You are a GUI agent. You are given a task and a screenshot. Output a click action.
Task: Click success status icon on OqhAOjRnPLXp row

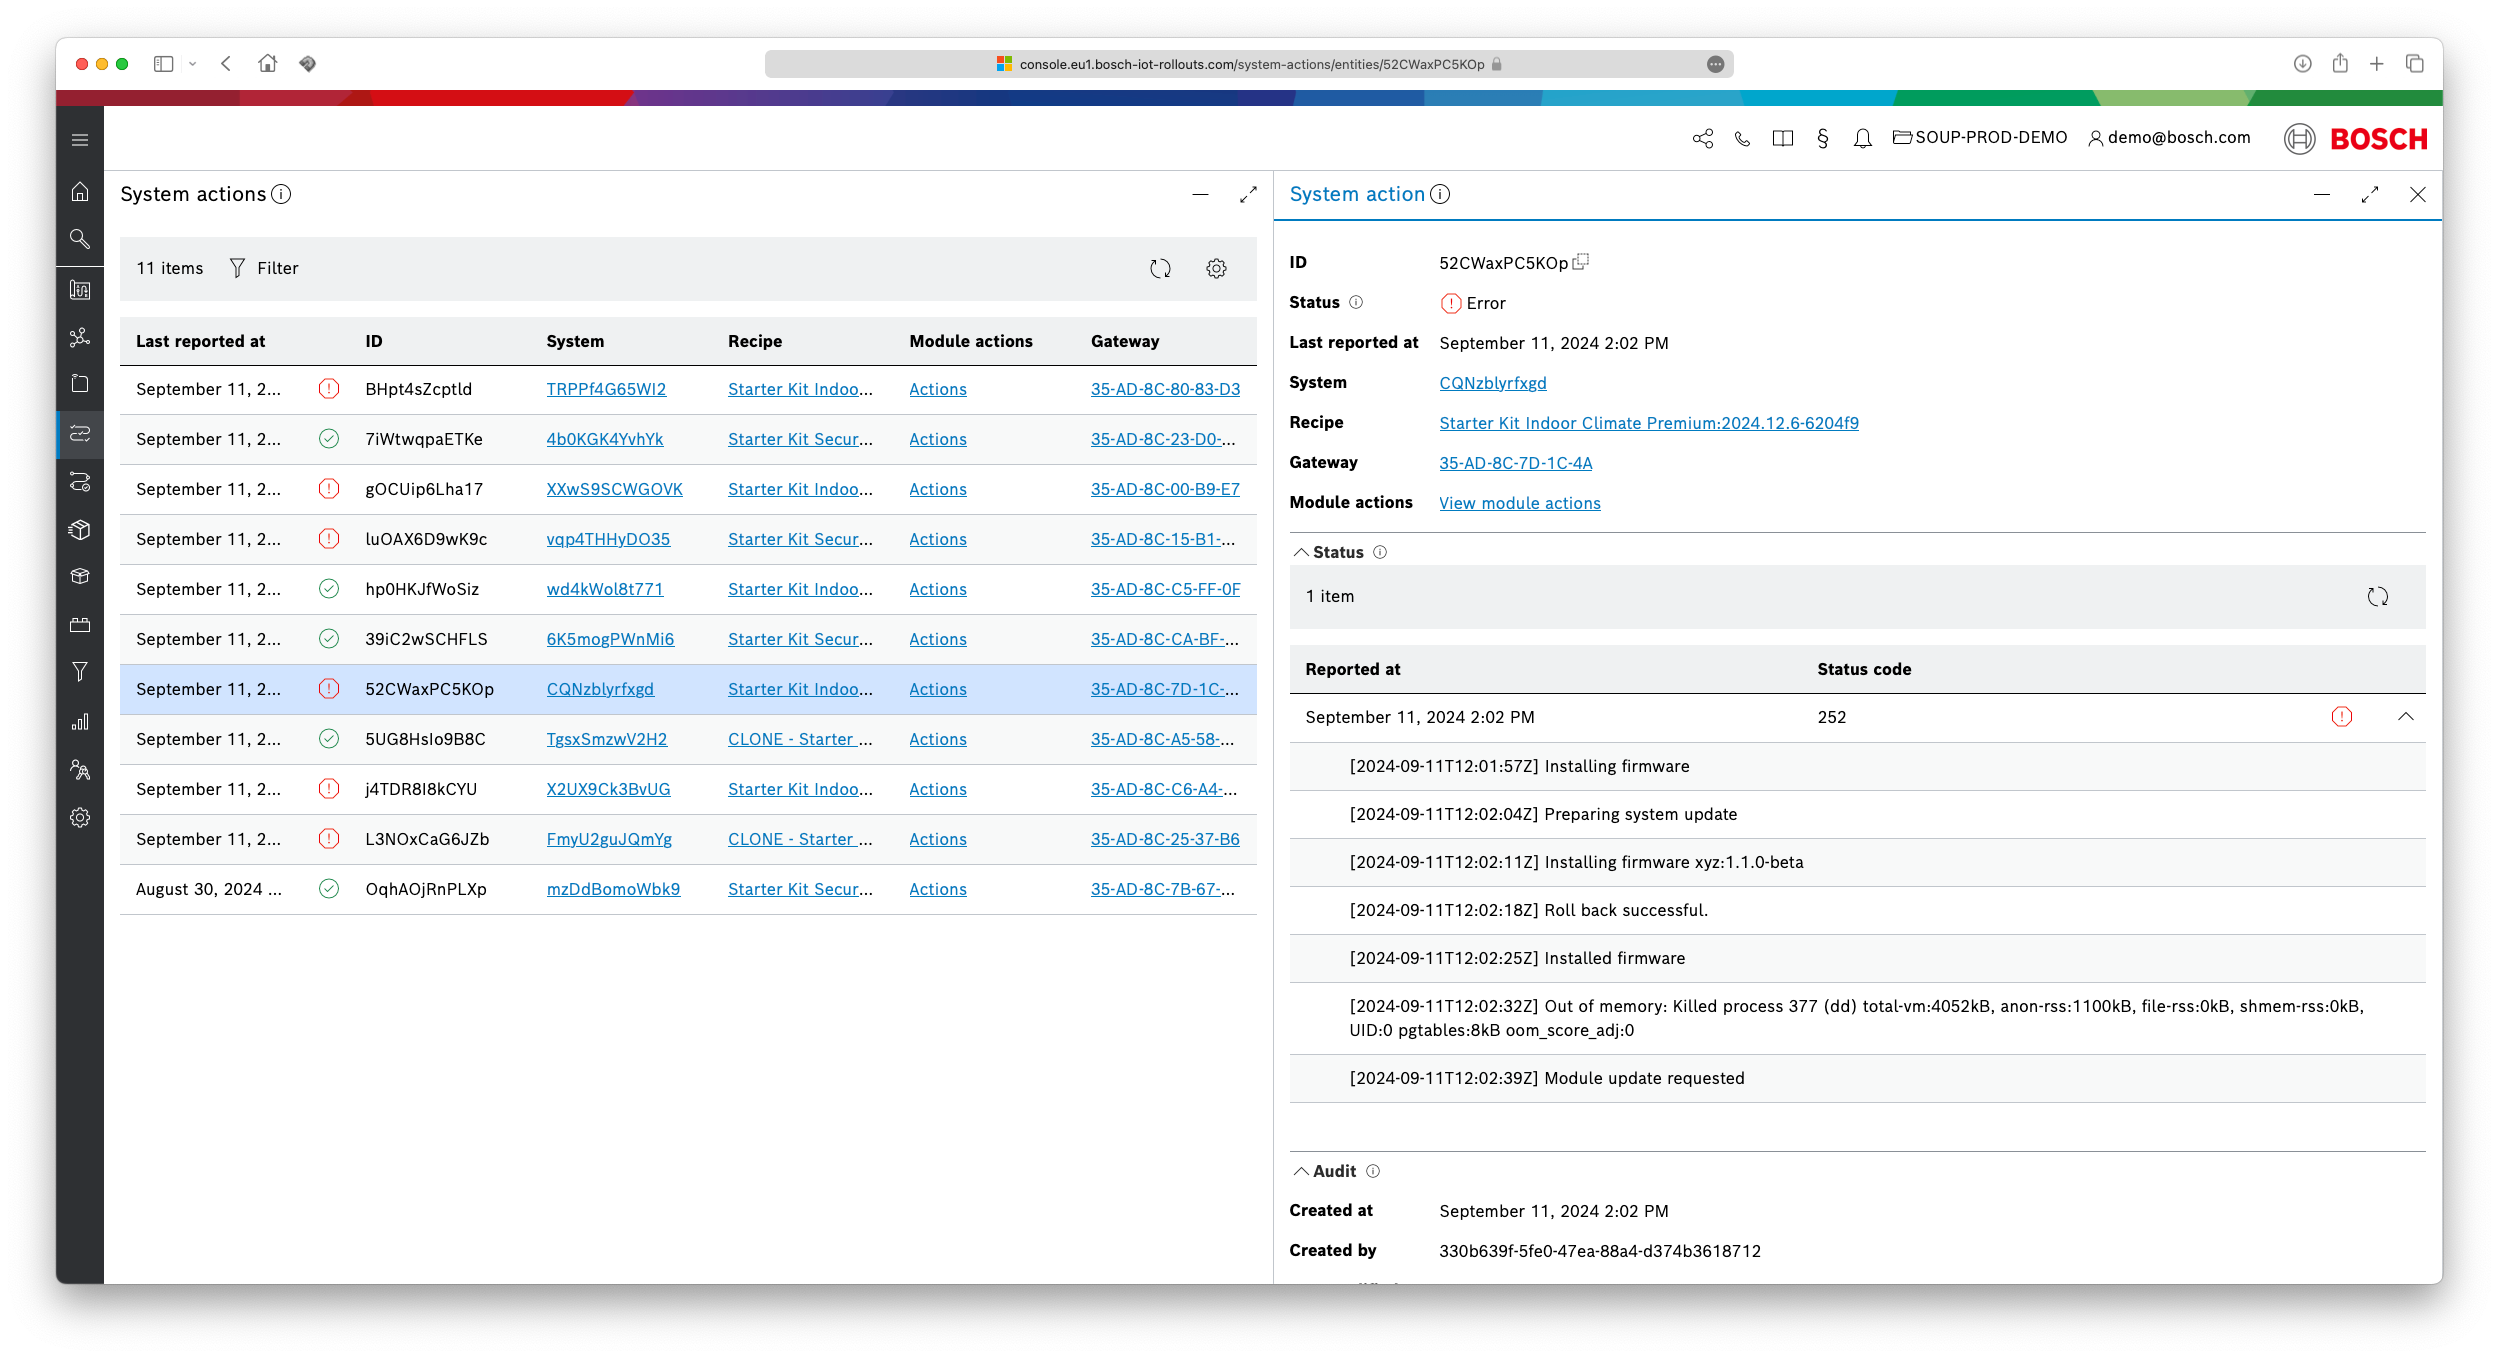pyautogui.click(x=328, y=888)
